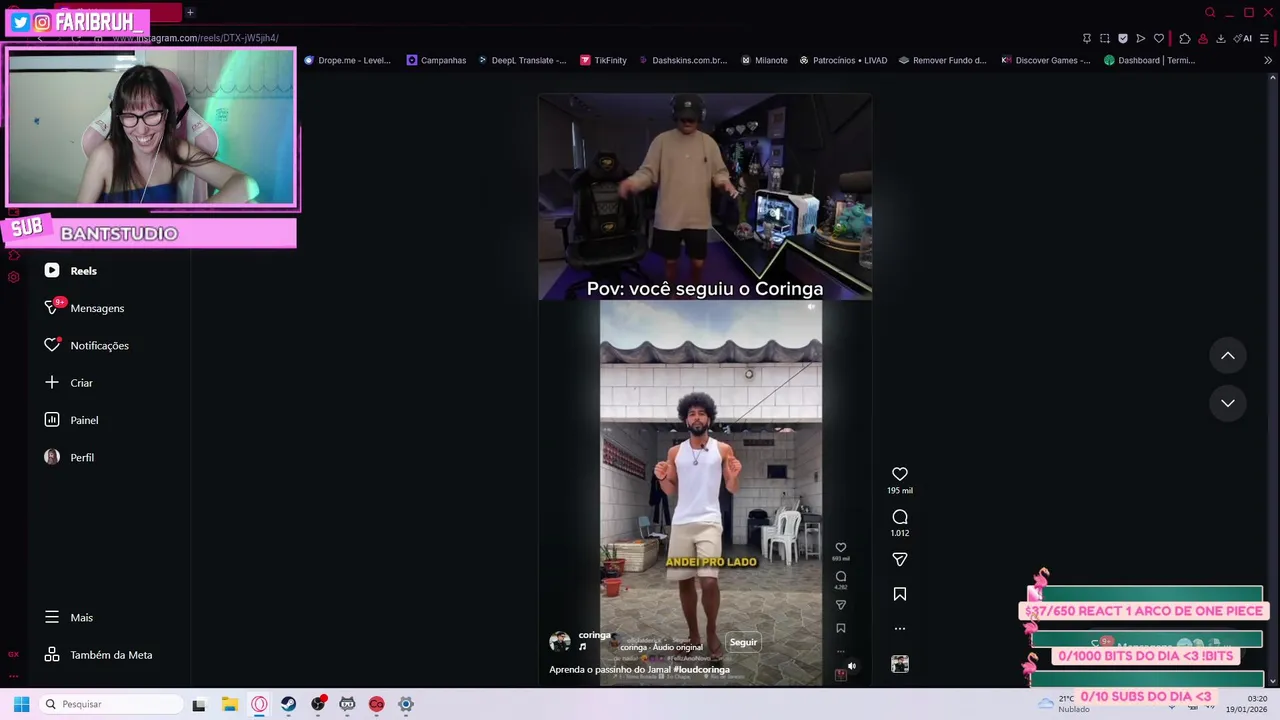This screenshot has width=1280, height=720.
Task: Click the browser address bar URL
Action: coord(197,38)
